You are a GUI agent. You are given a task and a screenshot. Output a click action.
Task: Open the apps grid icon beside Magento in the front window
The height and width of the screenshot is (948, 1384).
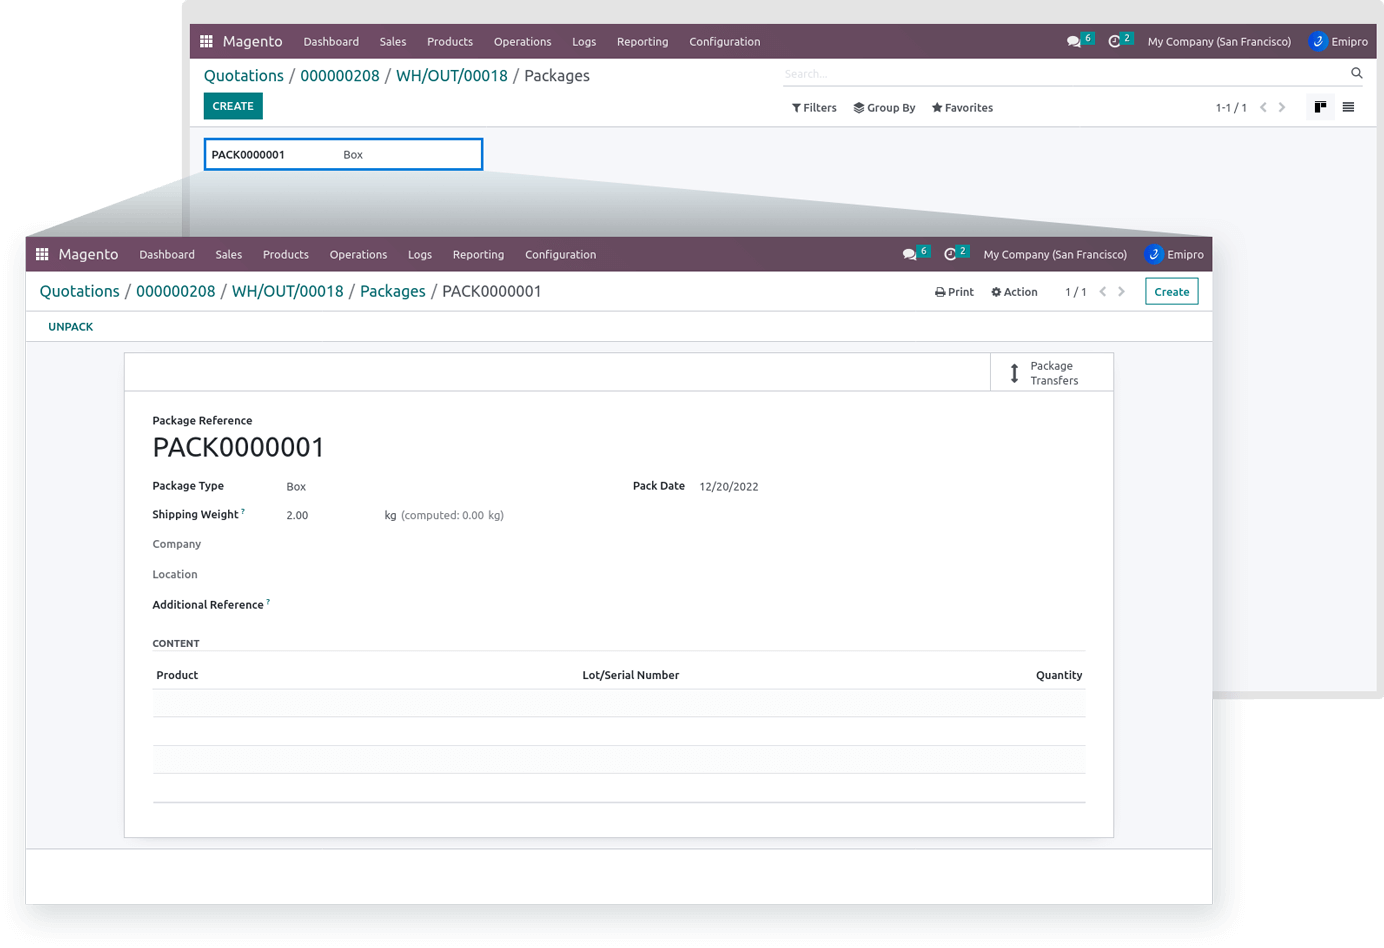pyautogui.click(x=42, y=255)
